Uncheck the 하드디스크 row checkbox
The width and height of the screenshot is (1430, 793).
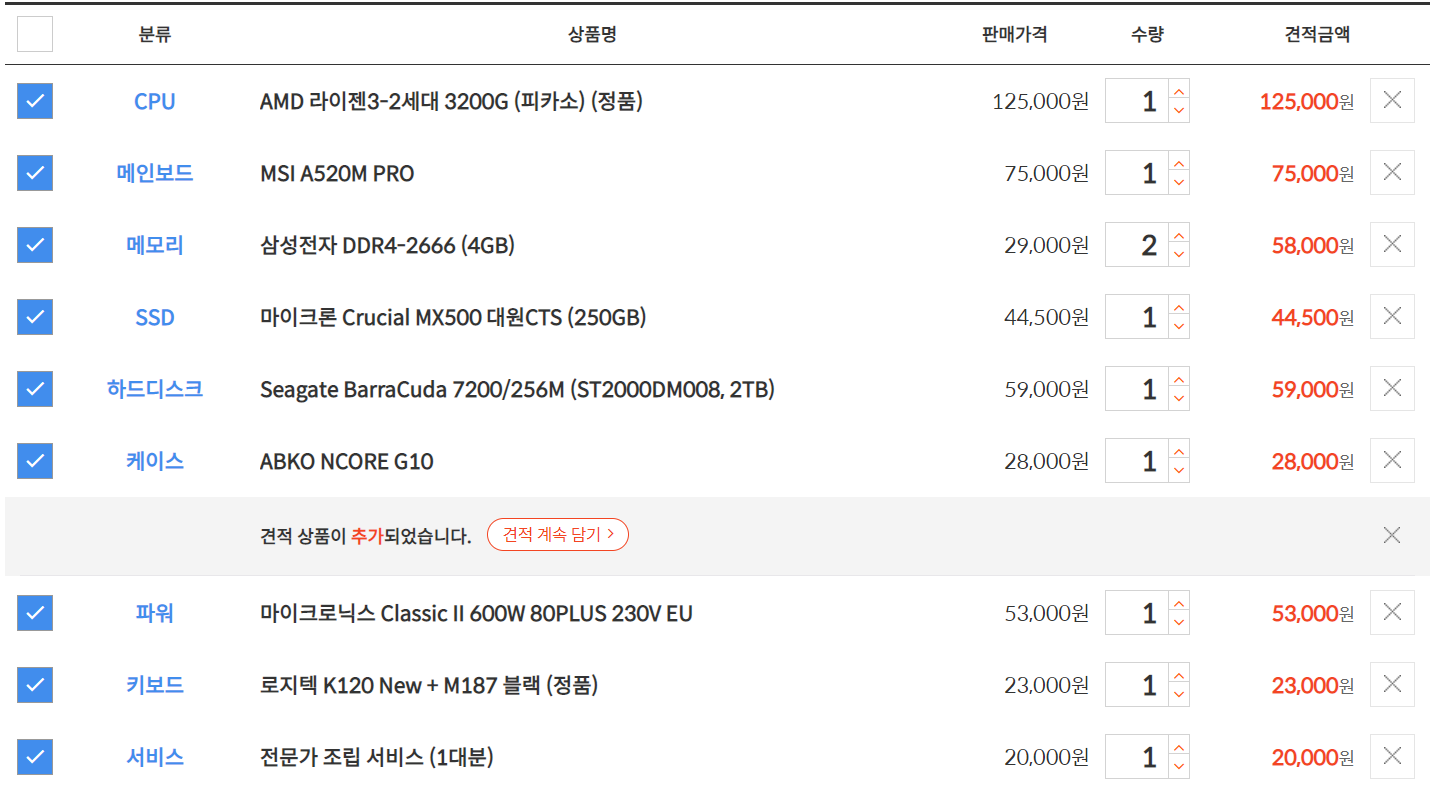[x=35, y=389]
